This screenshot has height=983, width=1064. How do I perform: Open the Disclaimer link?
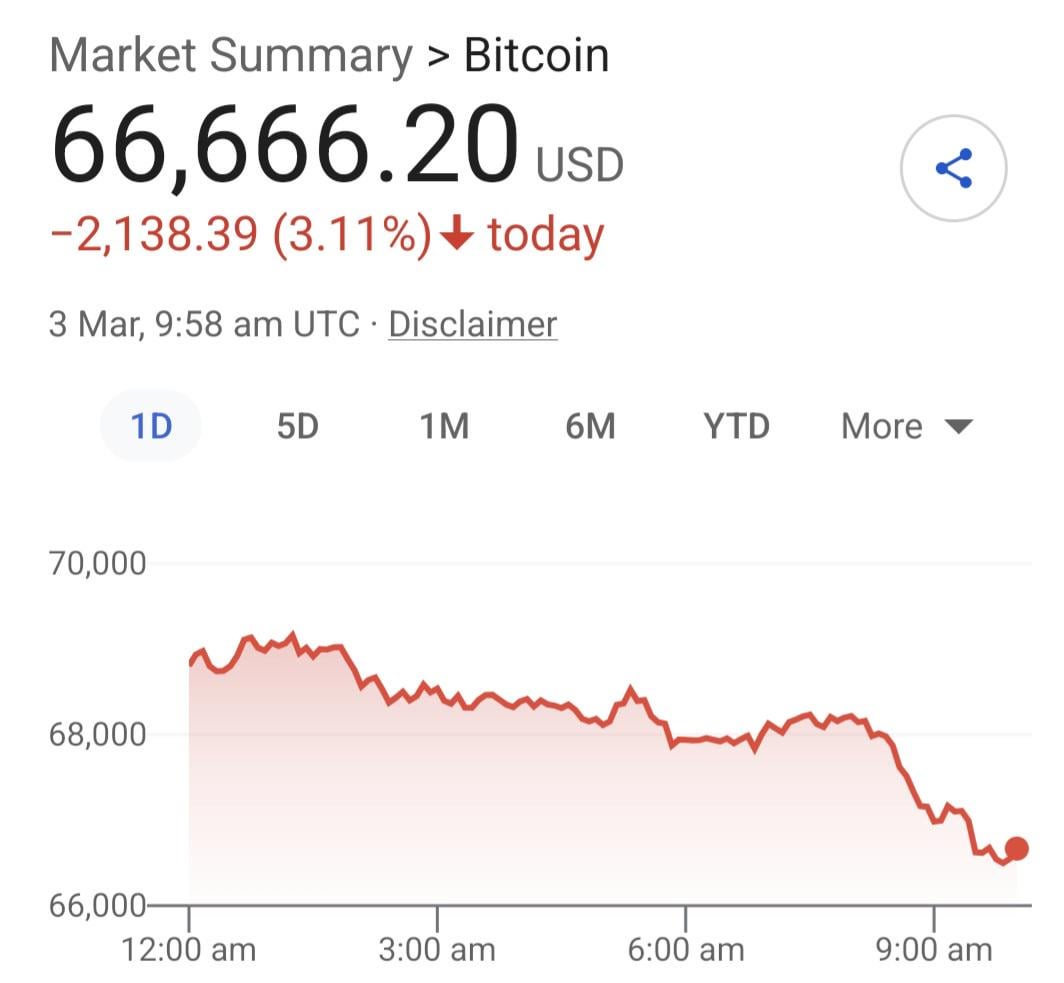click(x=472, y=325)
